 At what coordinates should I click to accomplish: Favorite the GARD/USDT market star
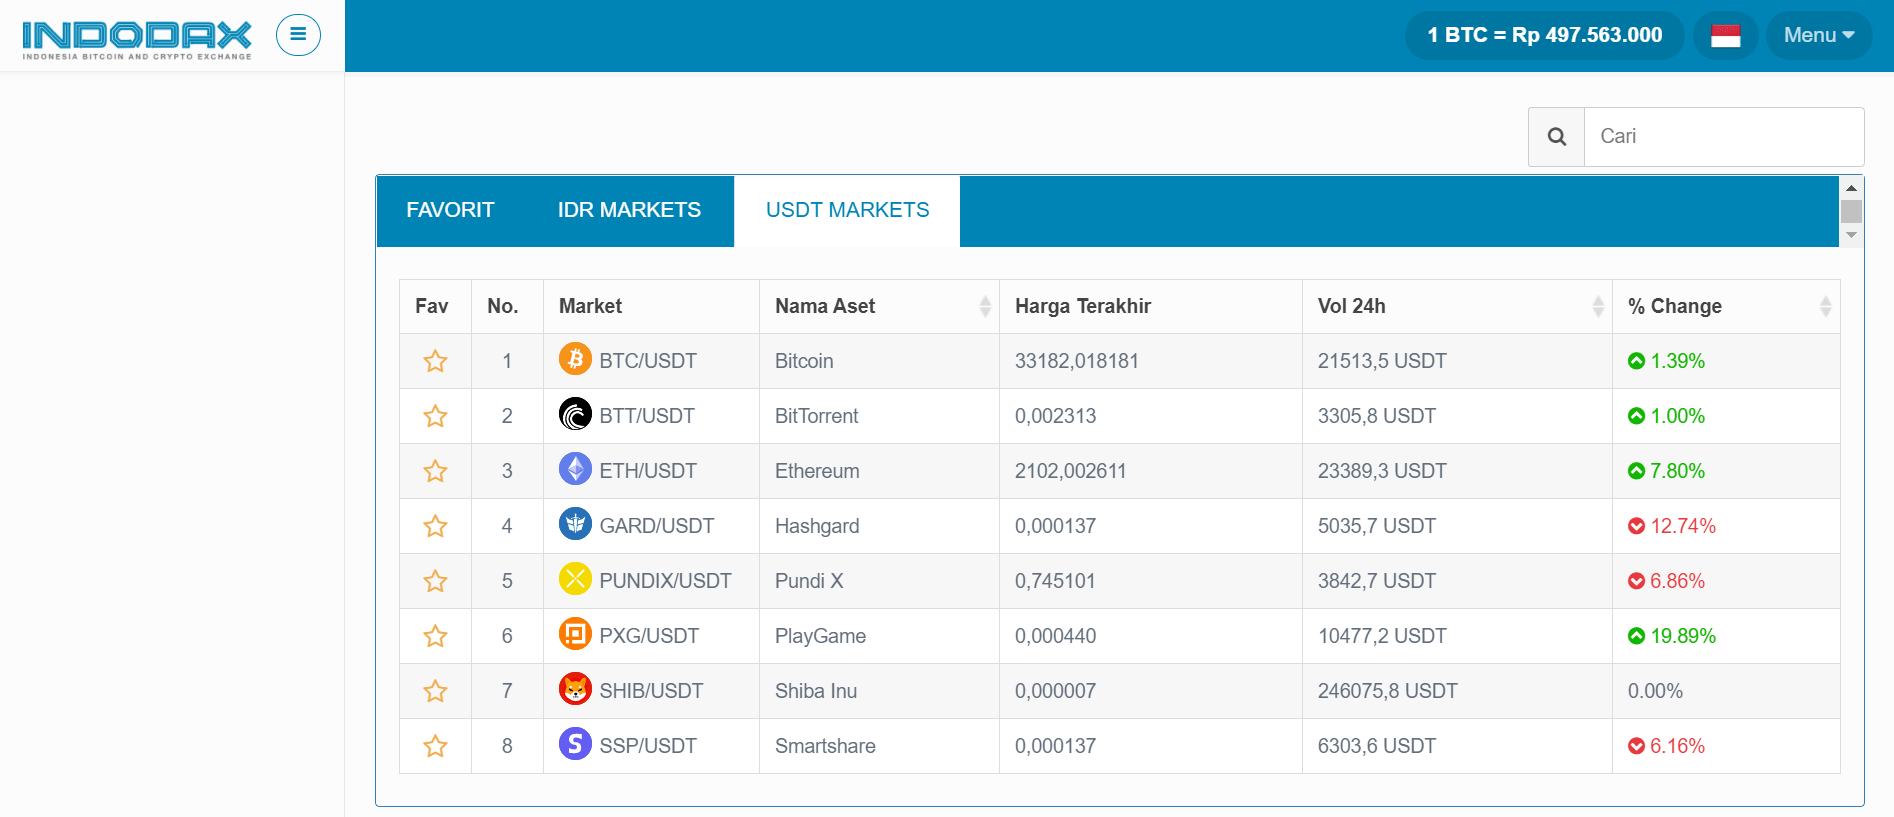tap(435, 526)
